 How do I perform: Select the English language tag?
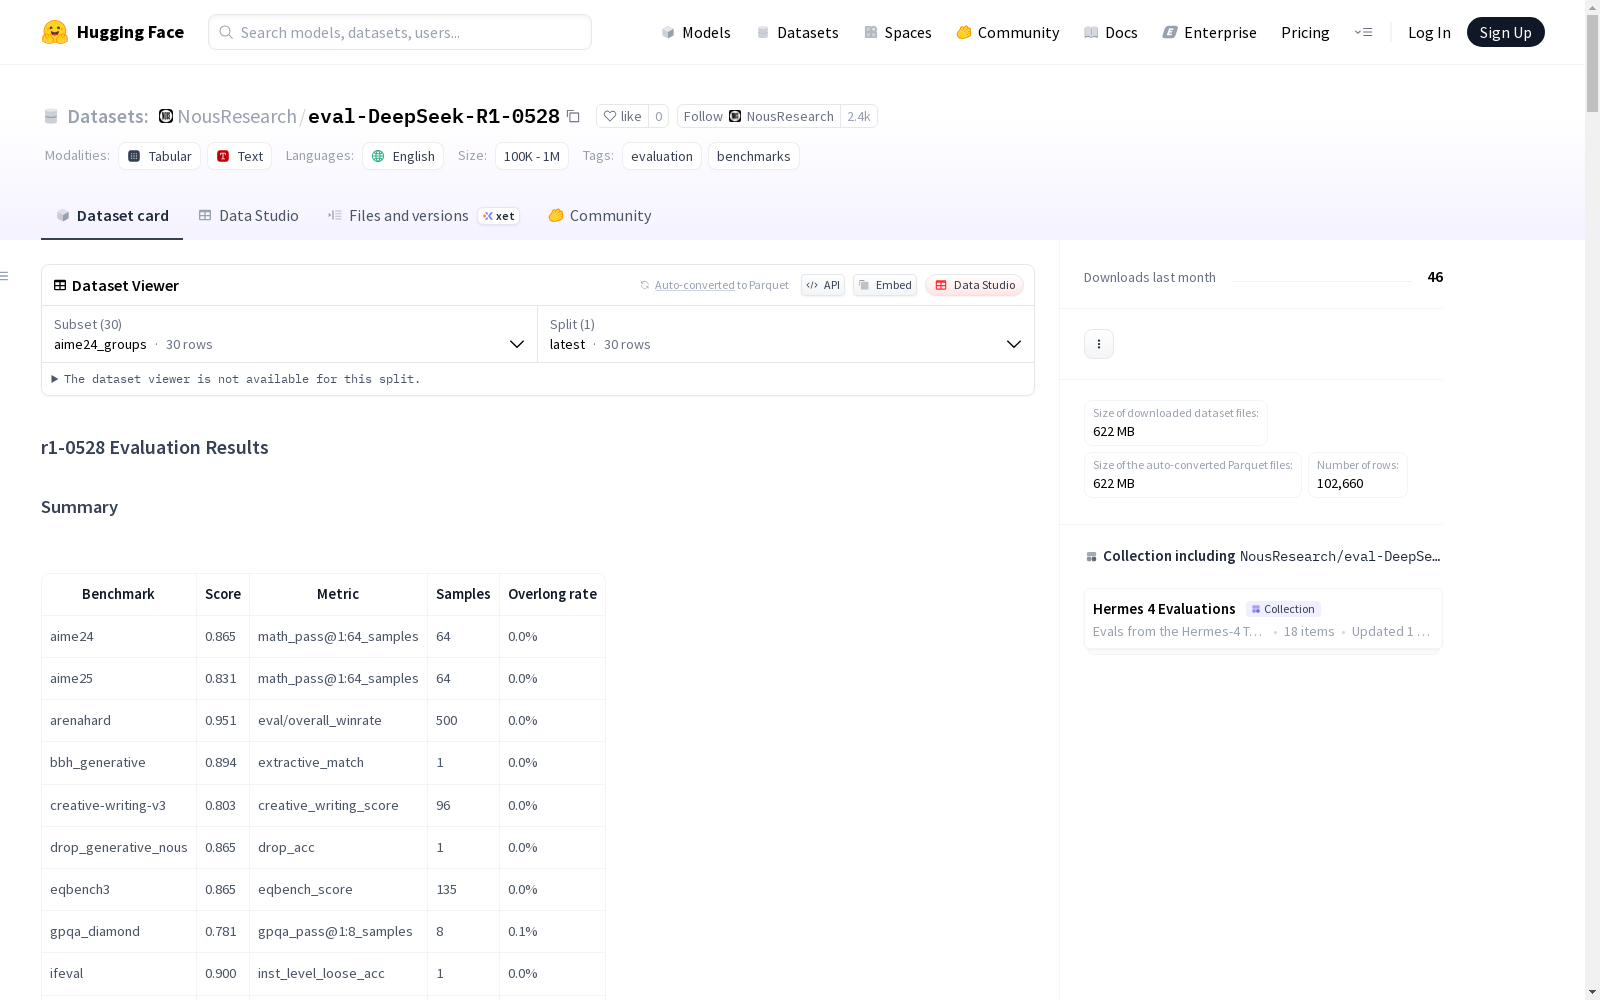pyautogui.click(x=403, y=156)
